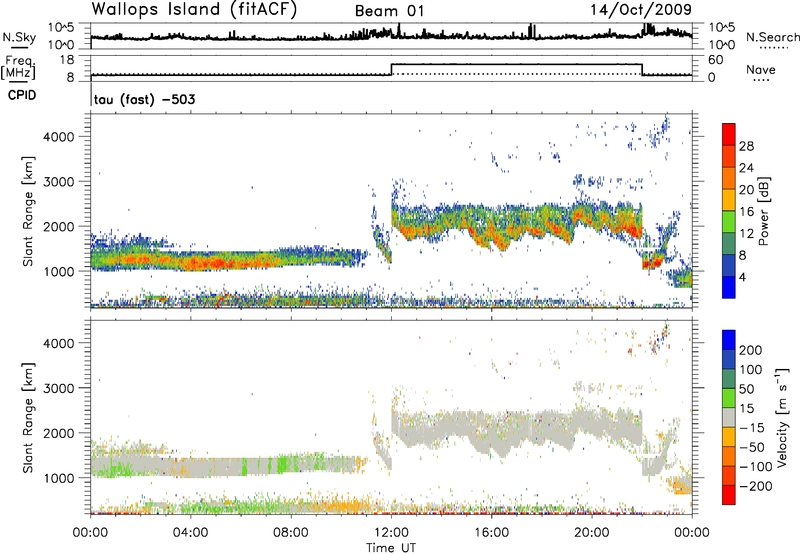Click the '20:00' time axis tick label
Screen dimensions: 800x554
pos(592,533)
